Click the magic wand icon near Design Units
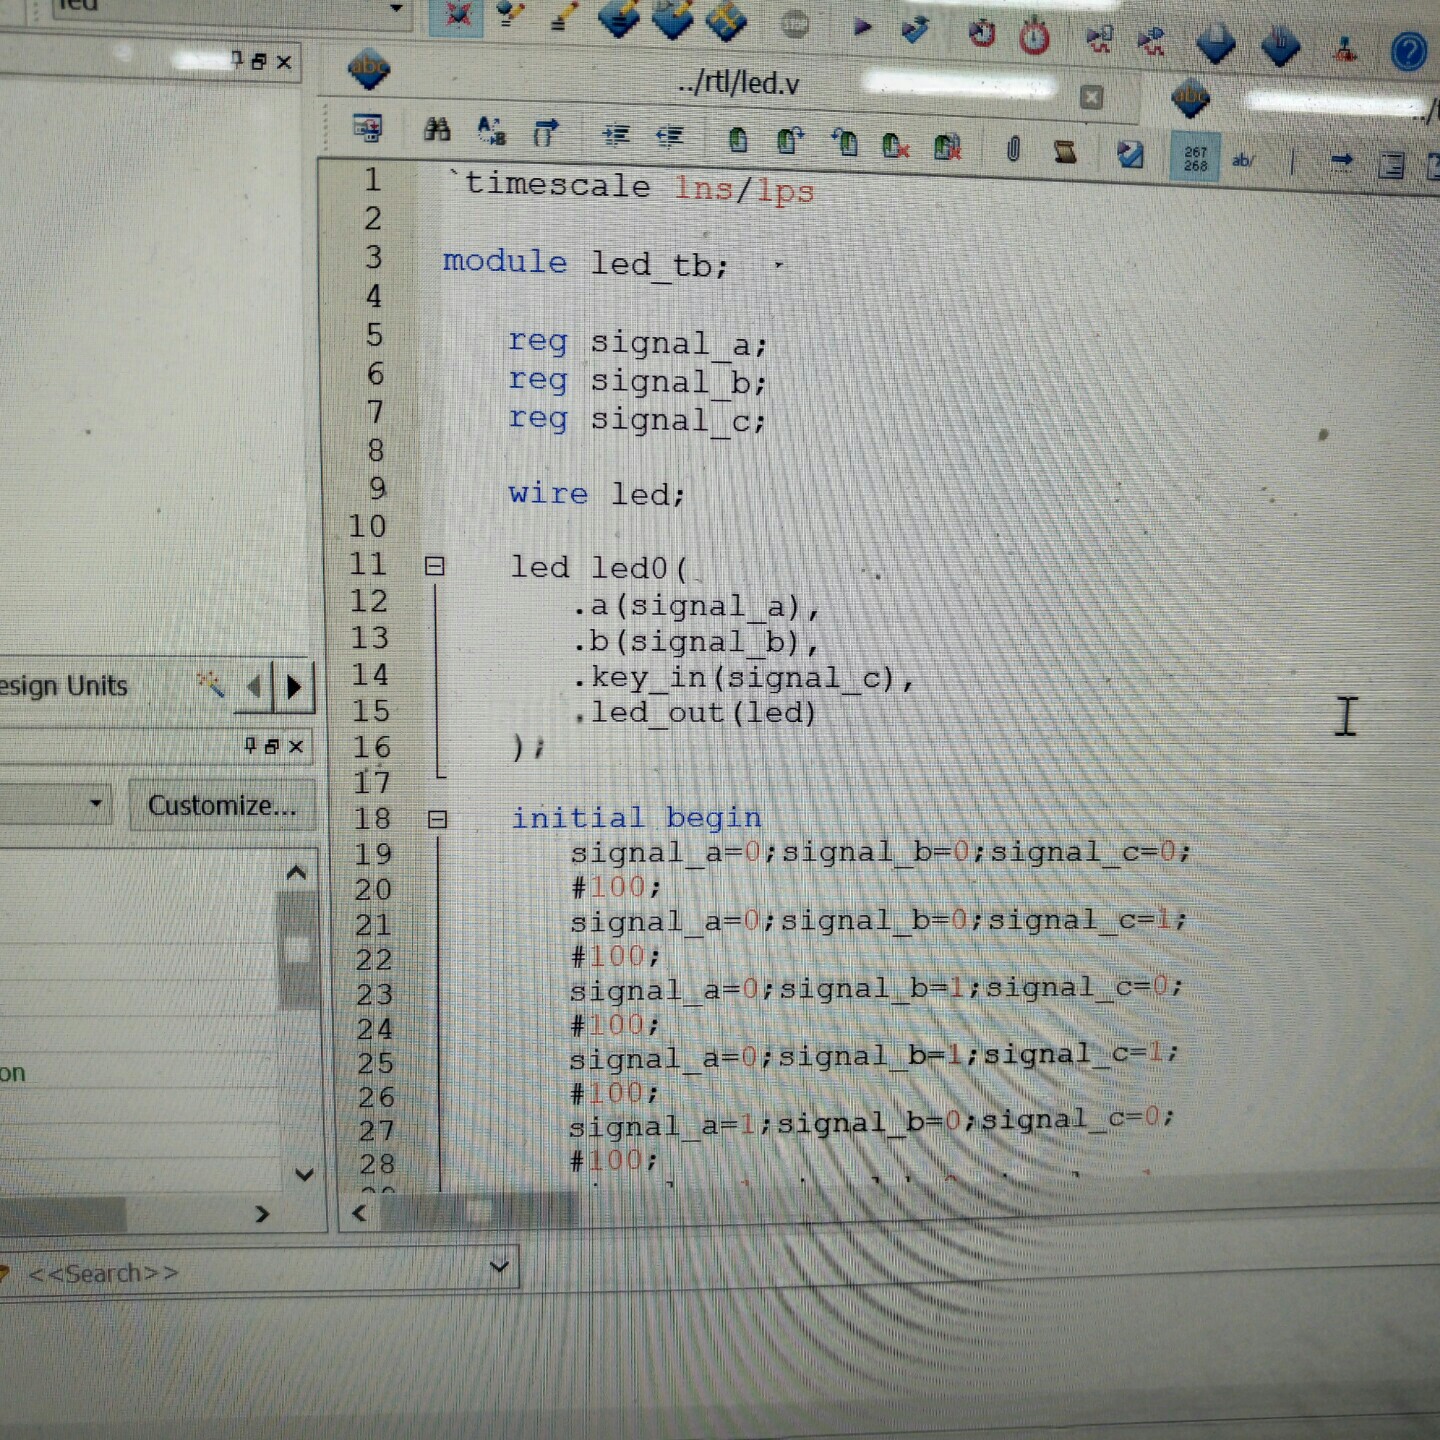 click(x=210, y=684)
